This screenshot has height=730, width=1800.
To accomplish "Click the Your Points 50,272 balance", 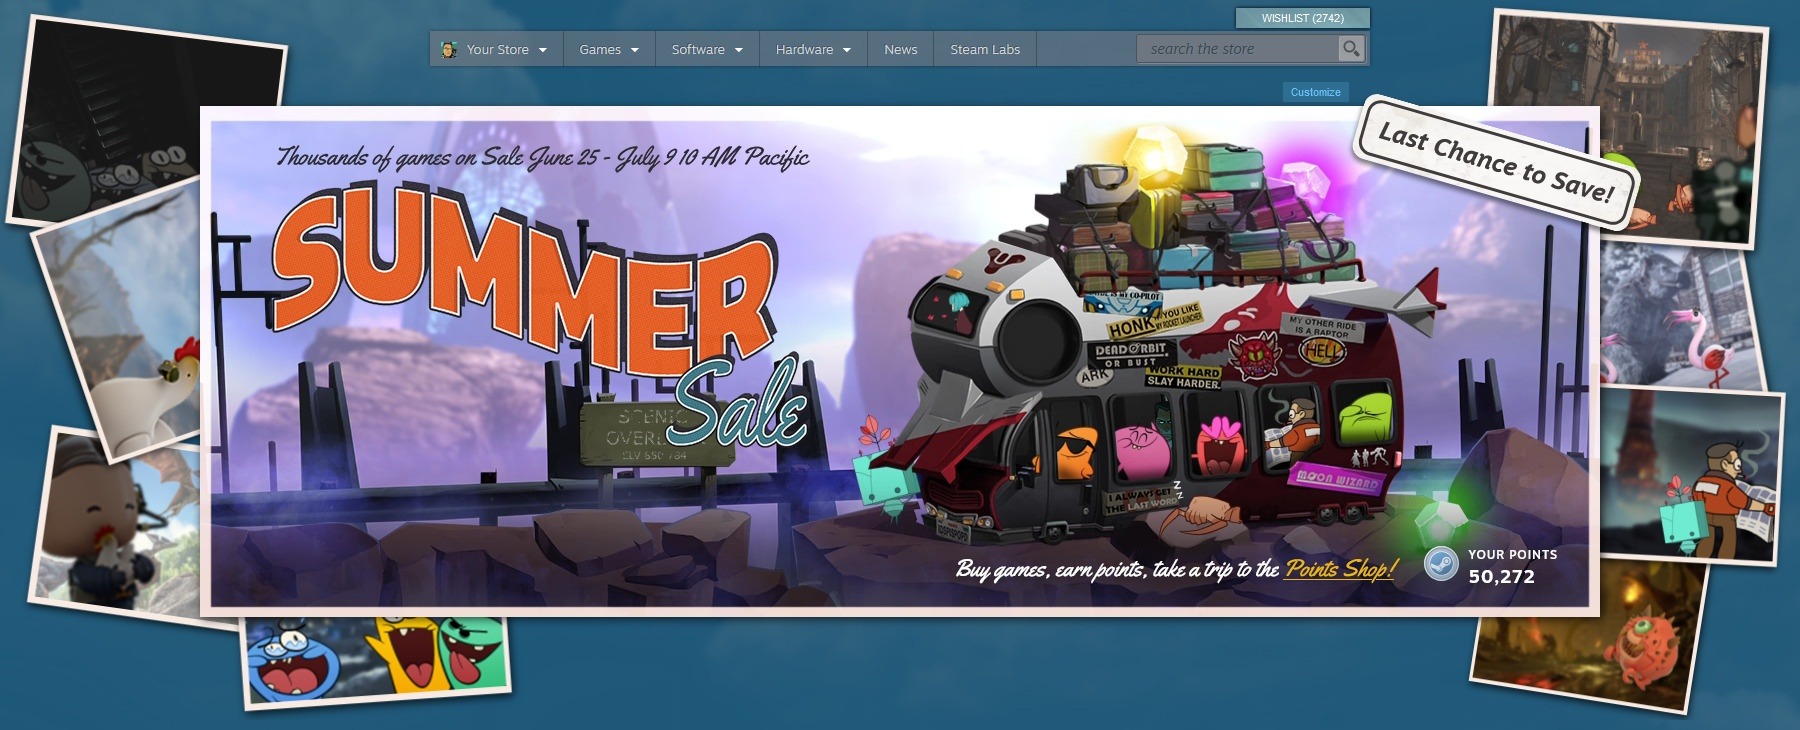I will coord(1512,566).
